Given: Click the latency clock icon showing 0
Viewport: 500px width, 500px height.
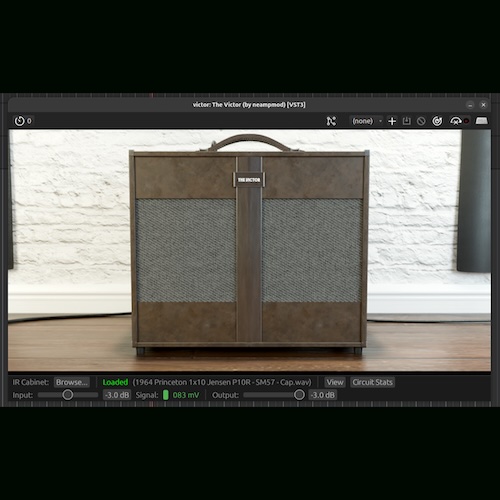Looking at the screenshot, I should tap(20, 121).
